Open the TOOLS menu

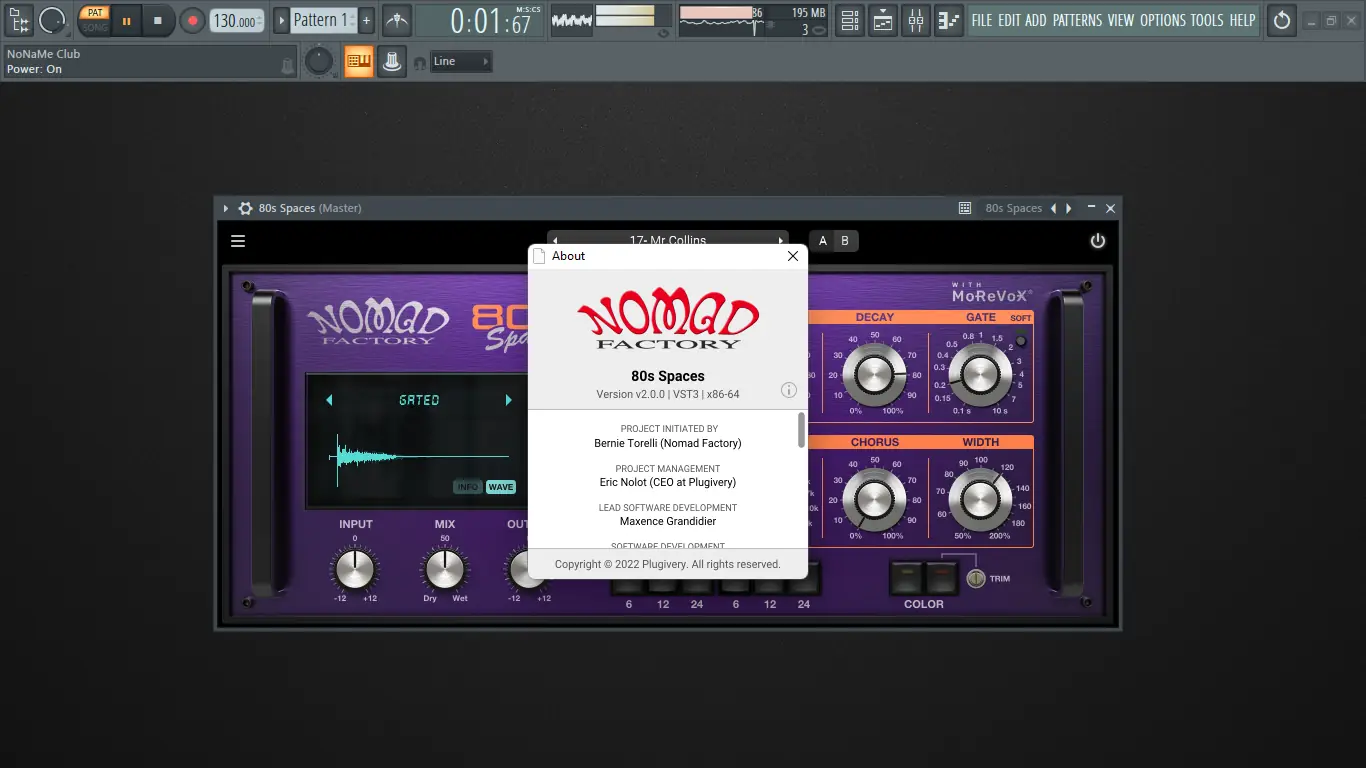(1207, 20)
